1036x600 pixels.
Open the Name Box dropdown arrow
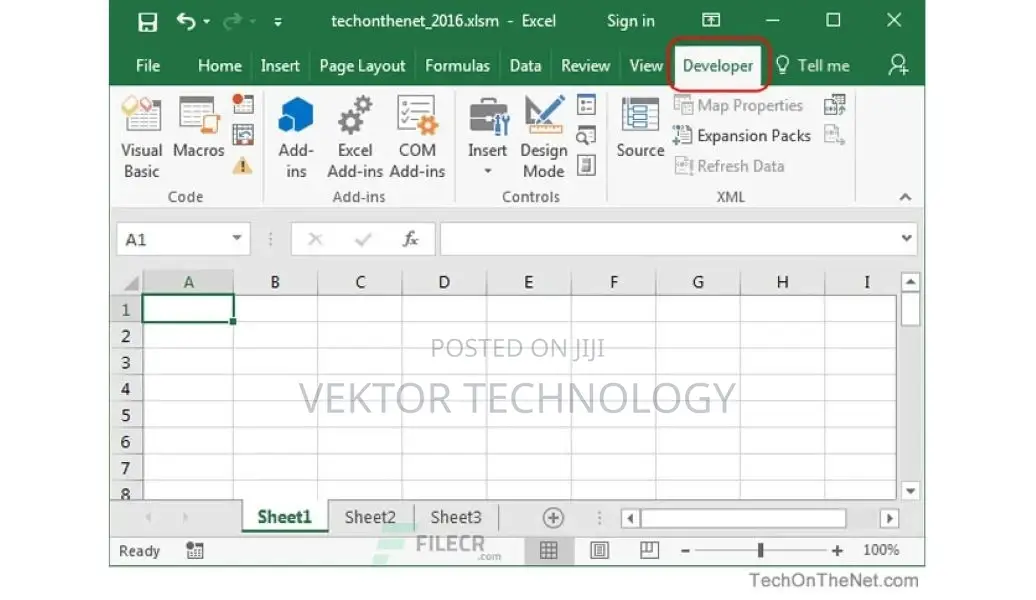pos(237,238)
